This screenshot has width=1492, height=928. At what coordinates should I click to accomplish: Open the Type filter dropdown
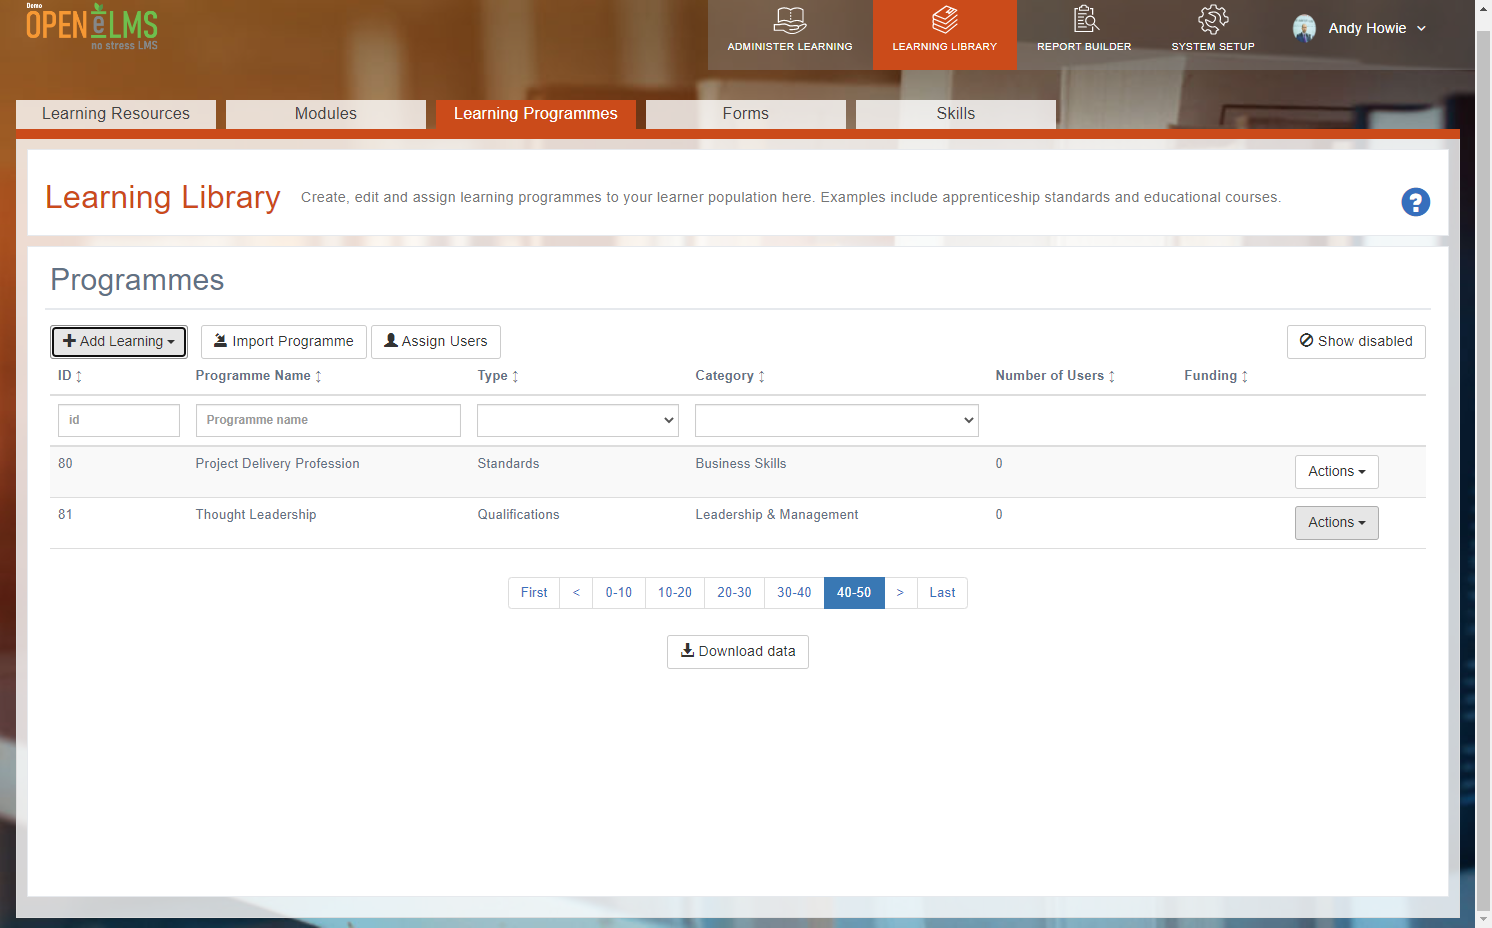click(x=578, y=420)
